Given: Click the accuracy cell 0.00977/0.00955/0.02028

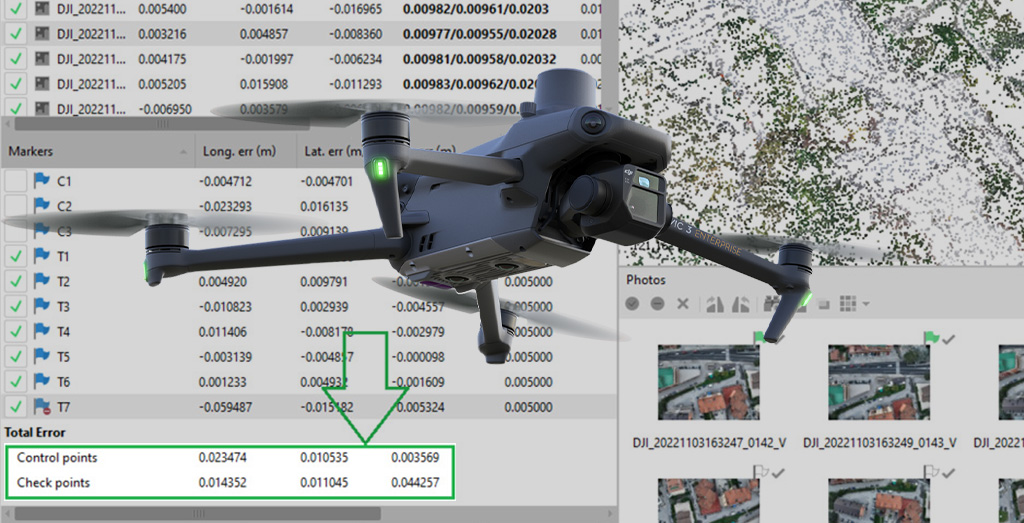Looking at the screenshot, I should [x=479, y=34].
